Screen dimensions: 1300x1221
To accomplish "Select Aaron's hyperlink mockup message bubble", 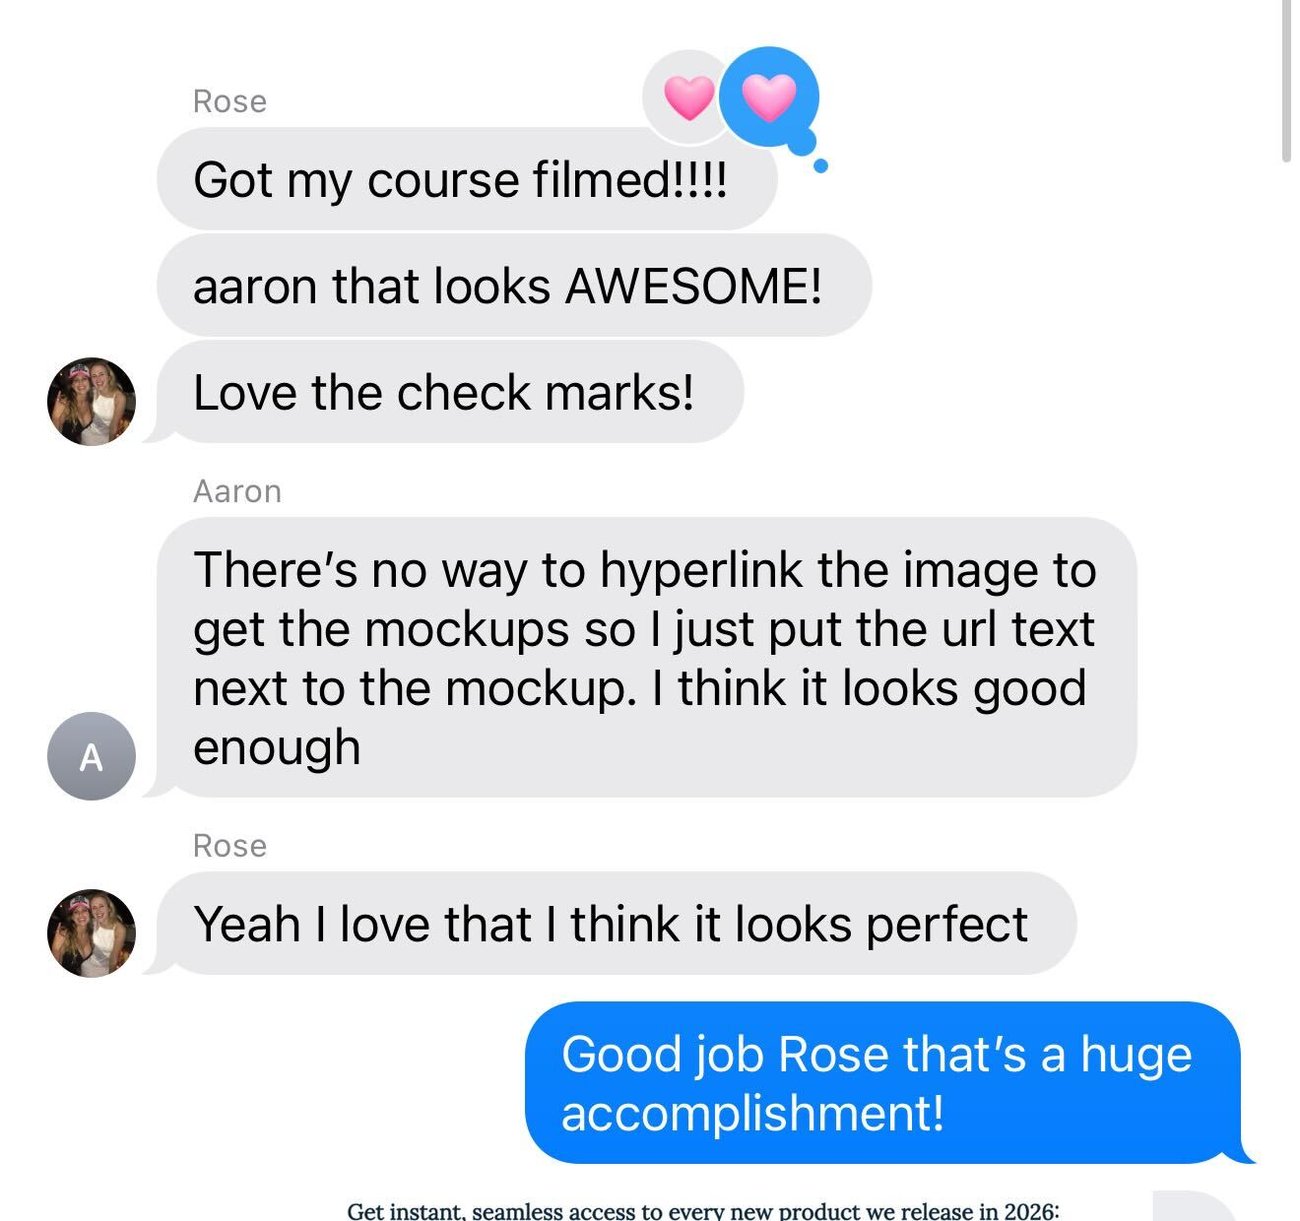I will click(x=646, y=657).
